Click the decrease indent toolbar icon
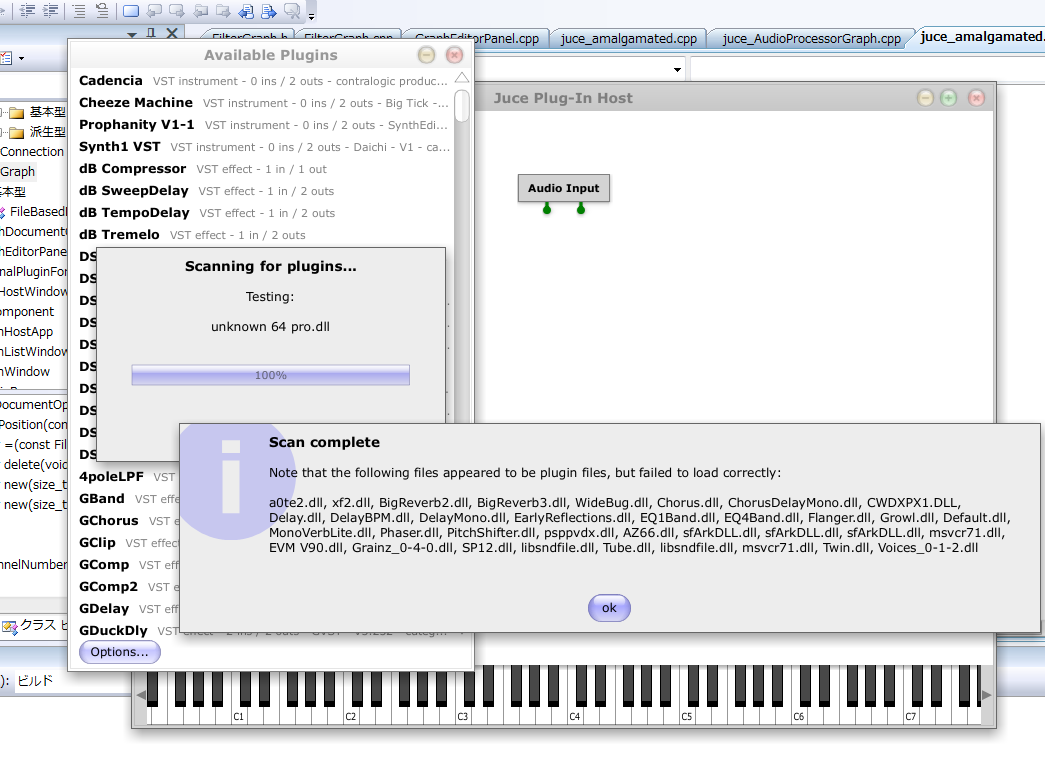This screenshot has height=773, width=1045. tap(27, 11)
